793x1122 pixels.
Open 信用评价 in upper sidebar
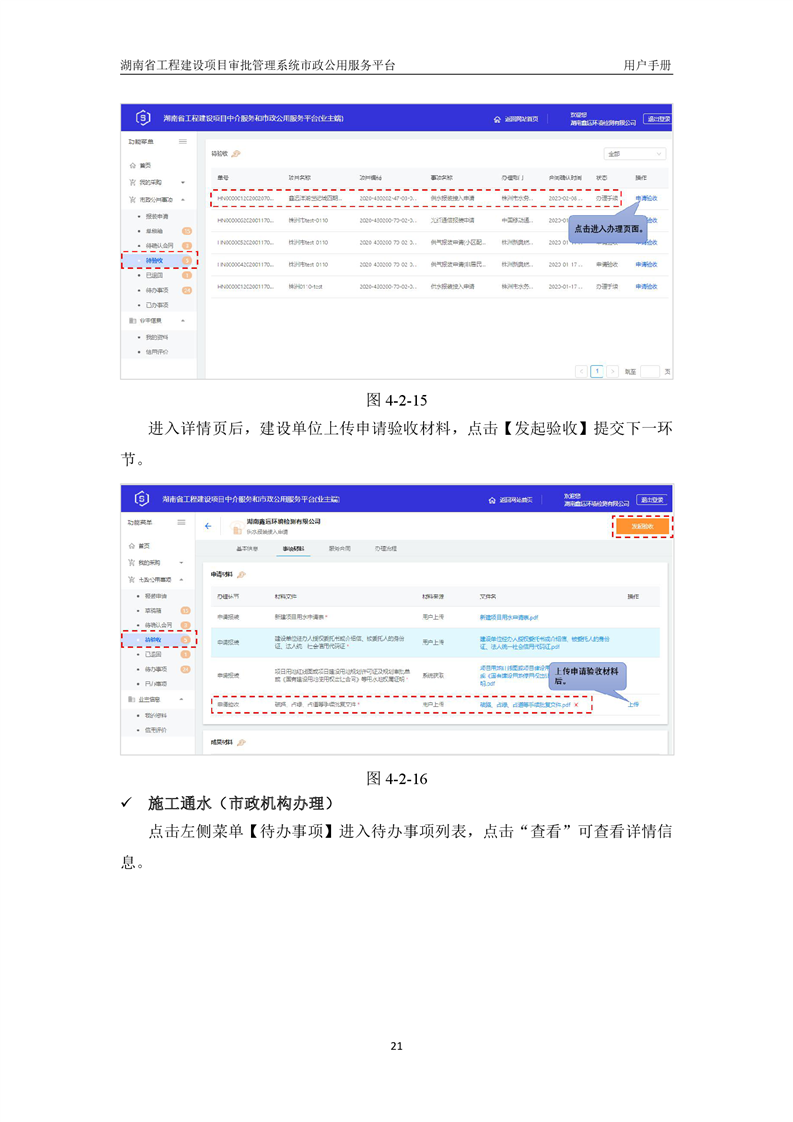pos(157,352)
